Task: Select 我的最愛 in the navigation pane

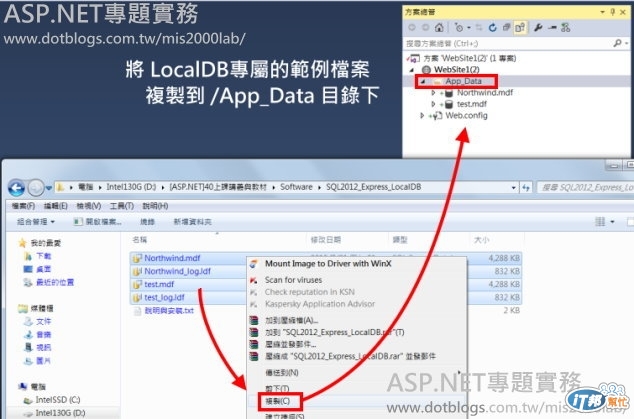Action: (45, 243)
